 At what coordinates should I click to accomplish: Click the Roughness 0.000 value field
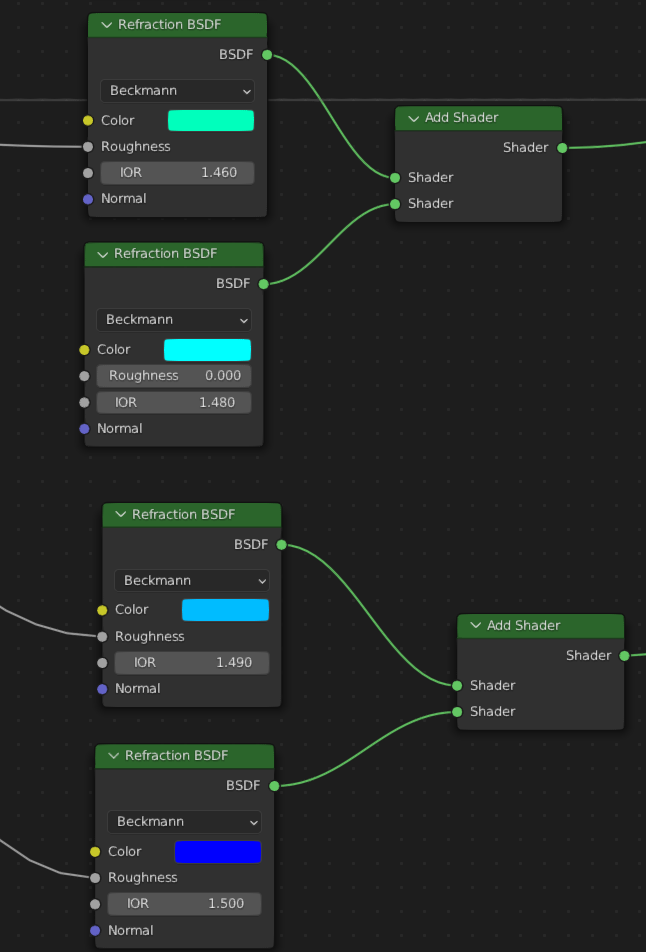[174, 376]
